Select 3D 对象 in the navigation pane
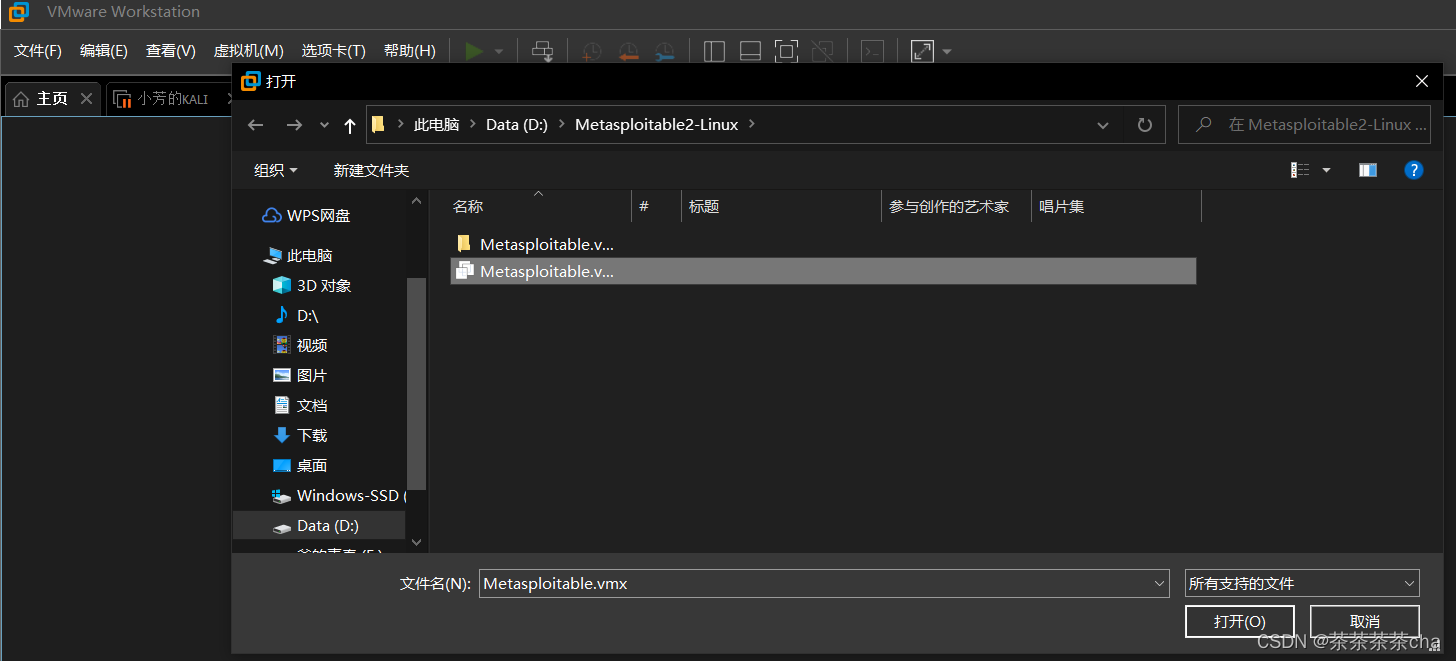This screenshot has width=1456, height=661. click(312, 285)
